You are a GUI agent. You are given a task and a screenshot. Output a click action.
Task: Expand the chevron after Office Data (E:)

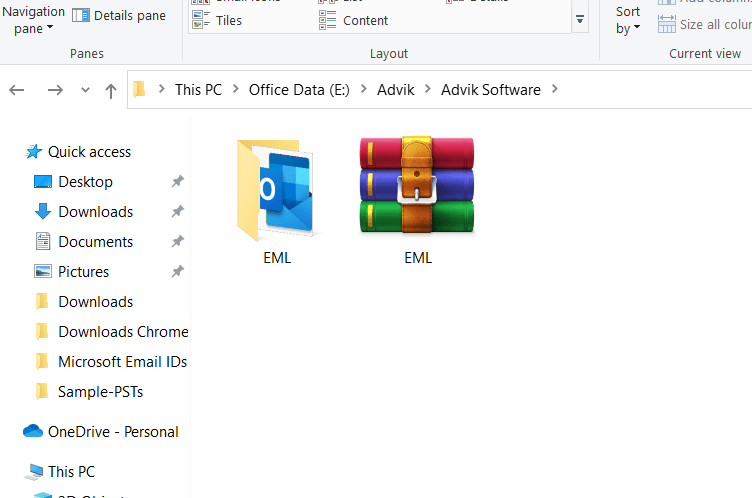pos(364,89)
